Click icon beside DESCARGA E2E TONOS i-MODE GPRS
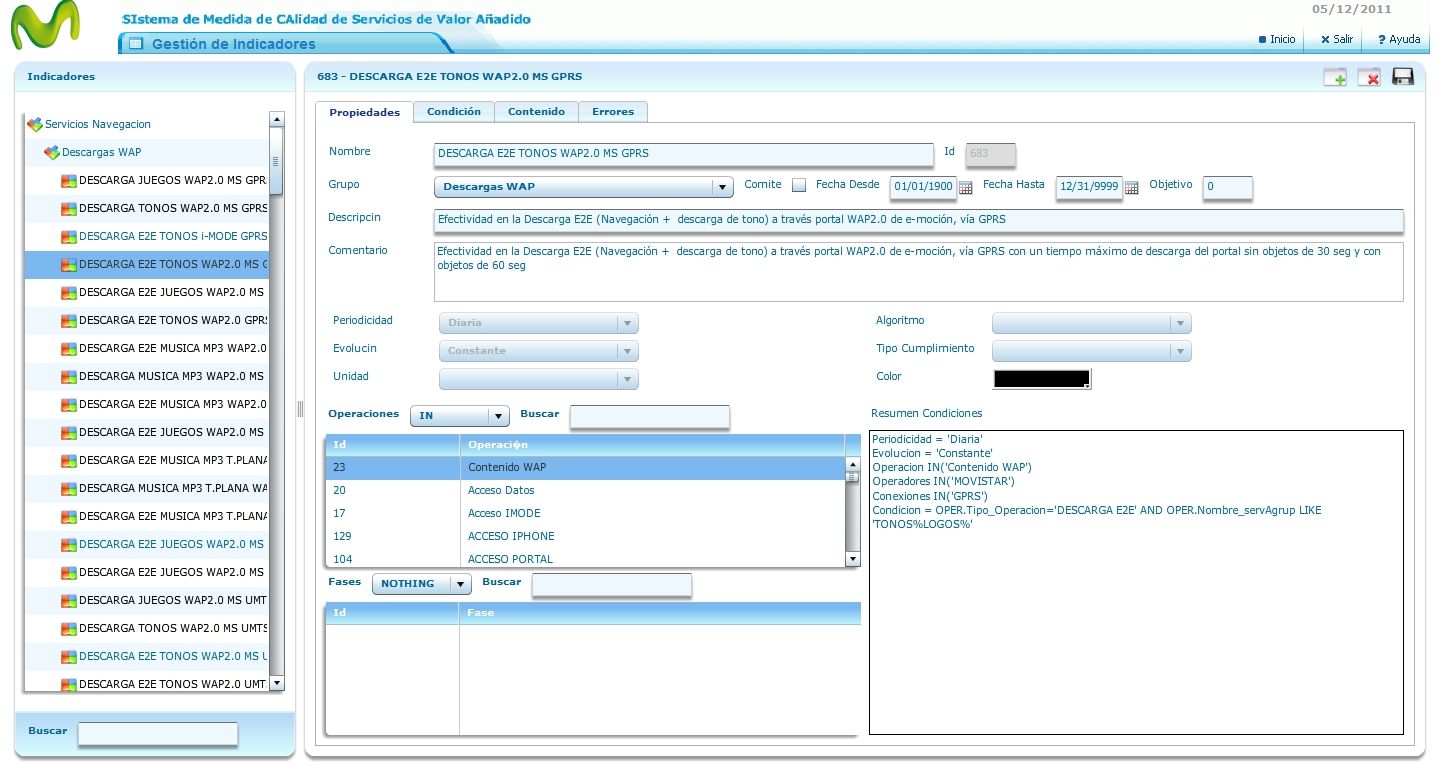1440x766 pixels. [x=68, y=237]
